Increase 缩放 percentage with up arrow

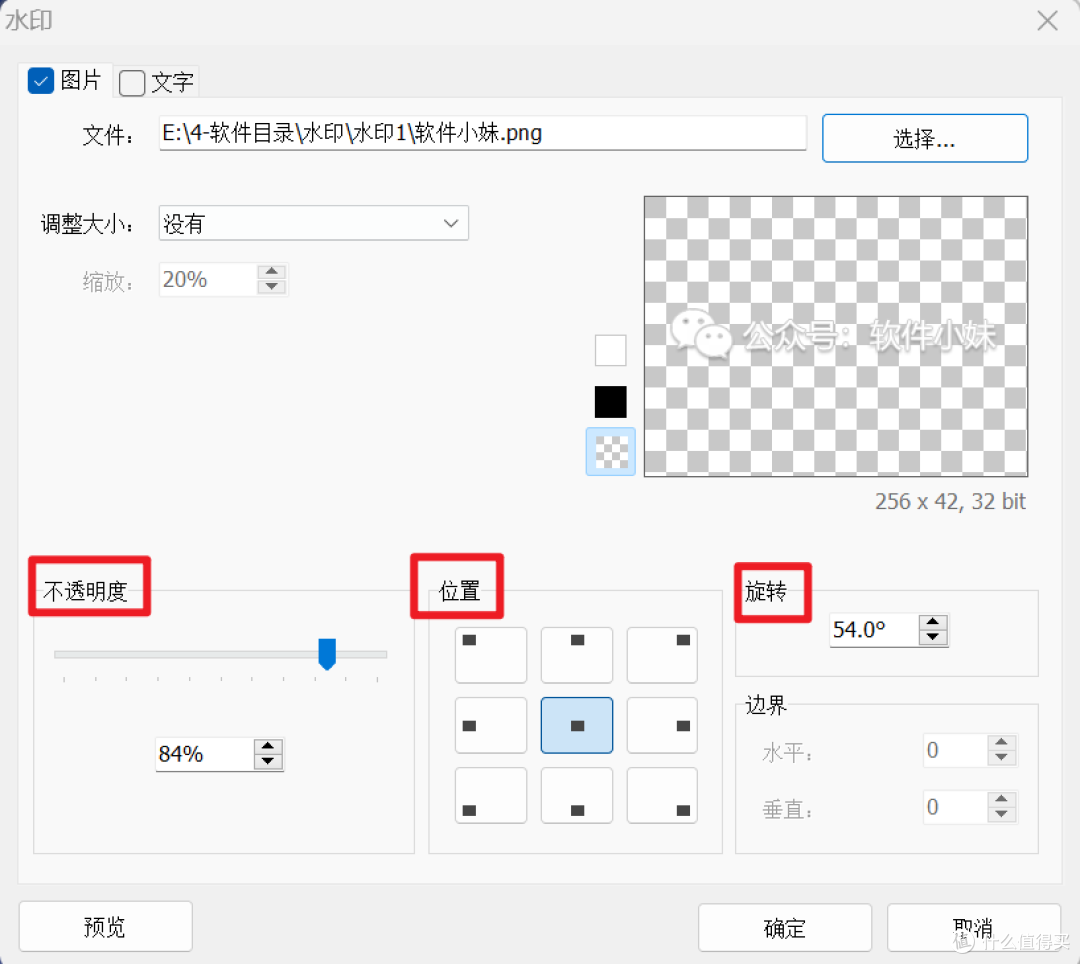pos(272,271)
